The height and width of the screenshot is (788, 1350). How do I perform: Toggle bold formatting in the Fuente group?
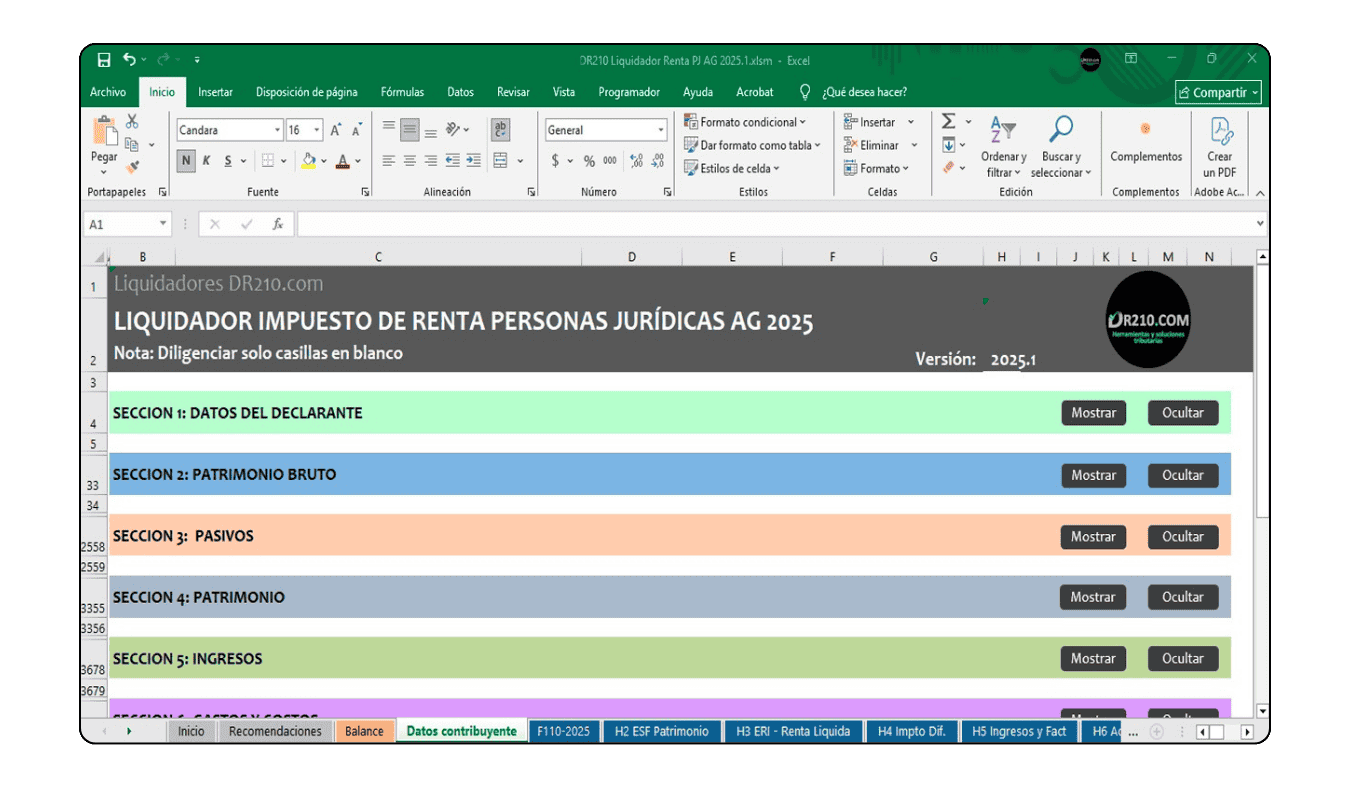(188, 160)
